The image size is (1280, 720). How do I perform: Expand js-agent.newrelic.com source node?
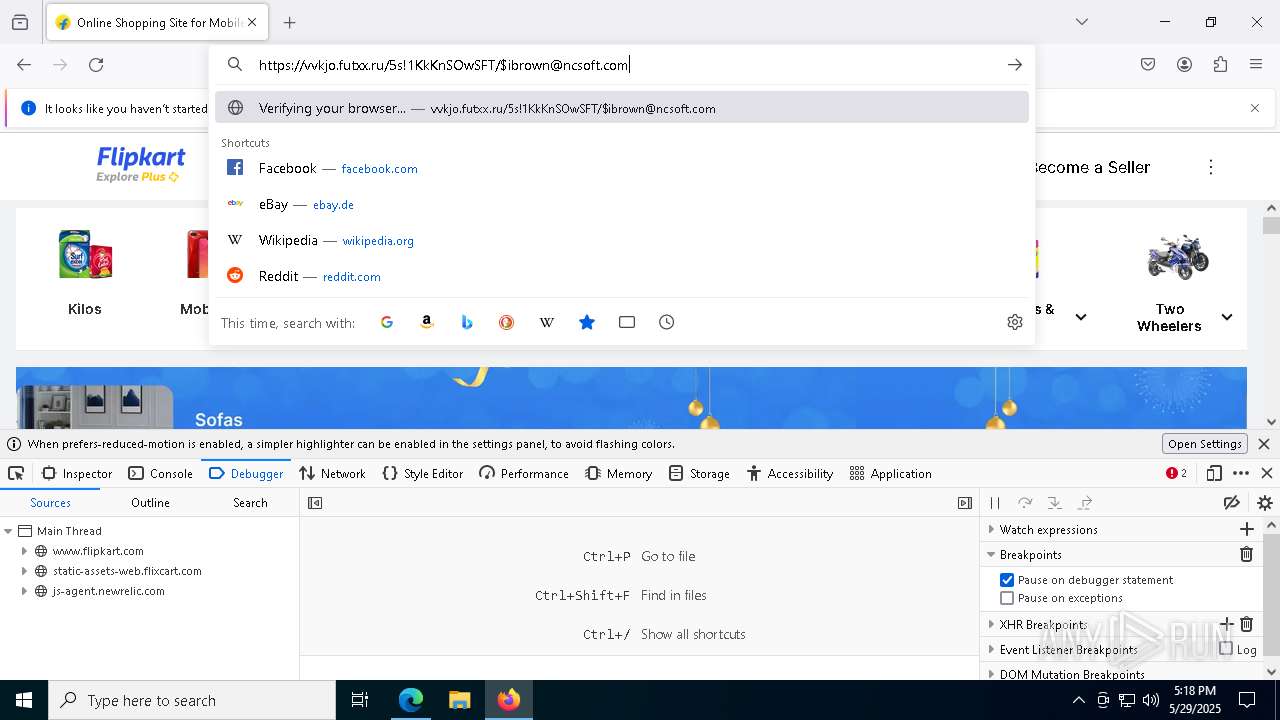(x=25, y=591)
